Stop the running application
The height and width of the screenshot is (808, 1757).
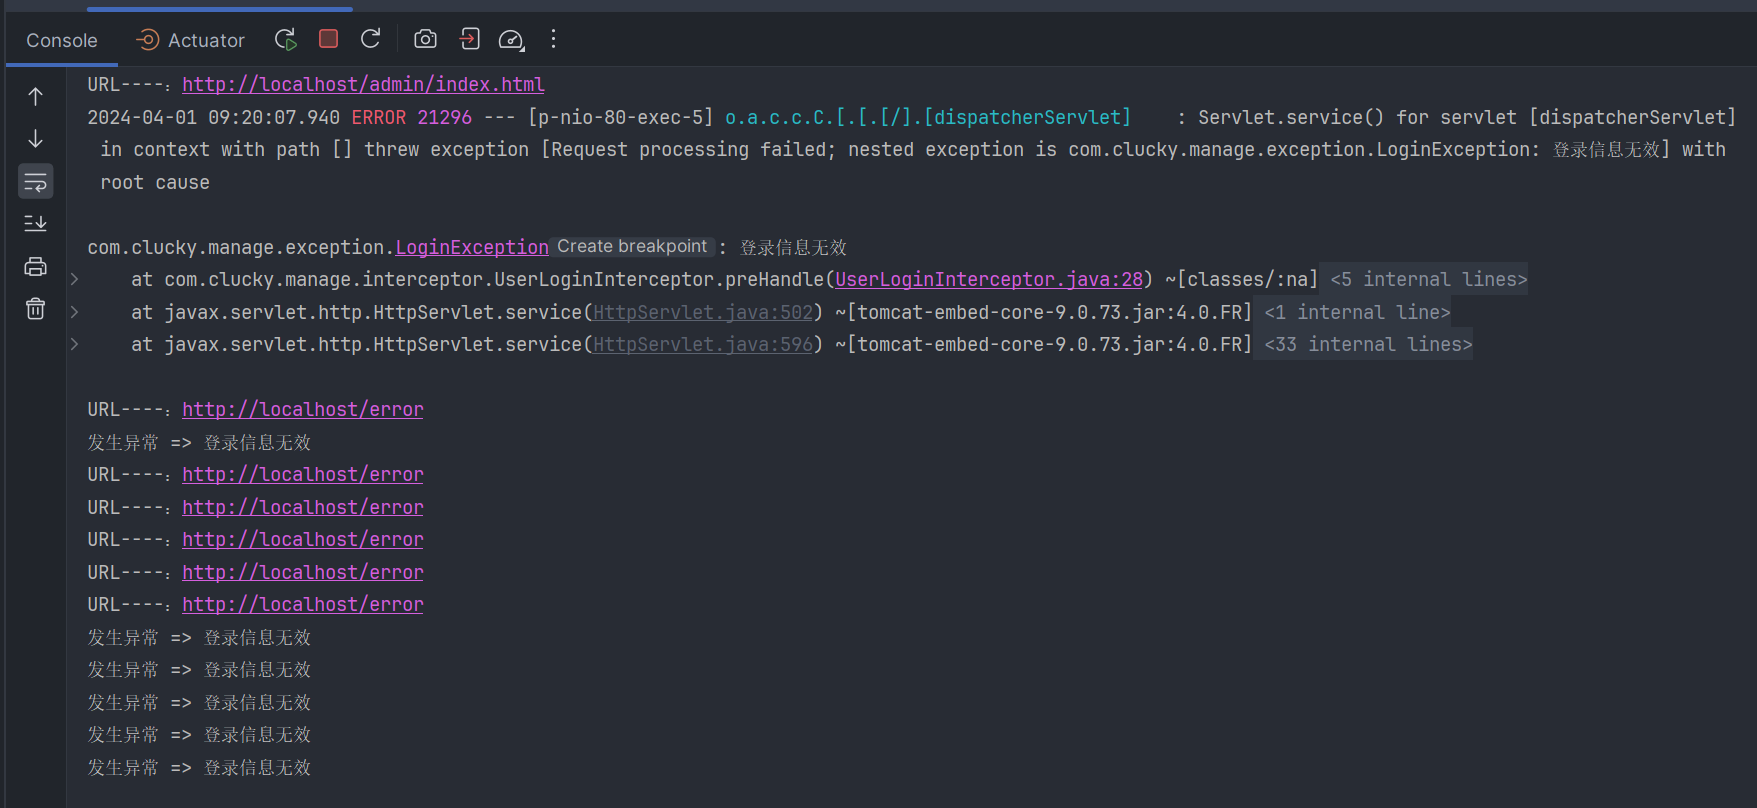coord(328,39)
